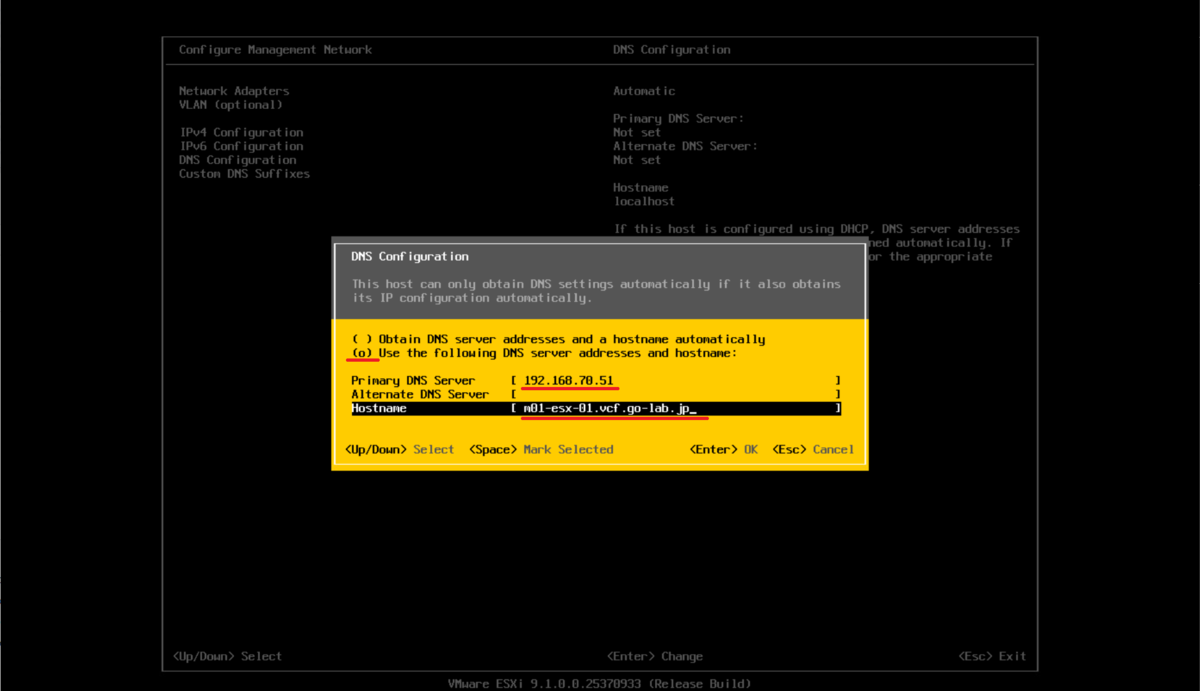
Task: Click <Esc> Exit at screen bottom
Action: click(992, 657)
